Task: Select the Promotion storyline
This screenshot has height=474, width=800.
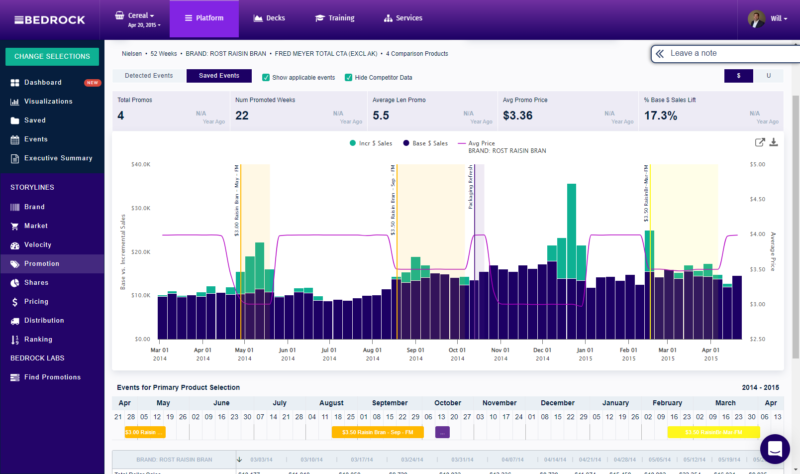Action: pyautogui.click(x=52, y=264)
